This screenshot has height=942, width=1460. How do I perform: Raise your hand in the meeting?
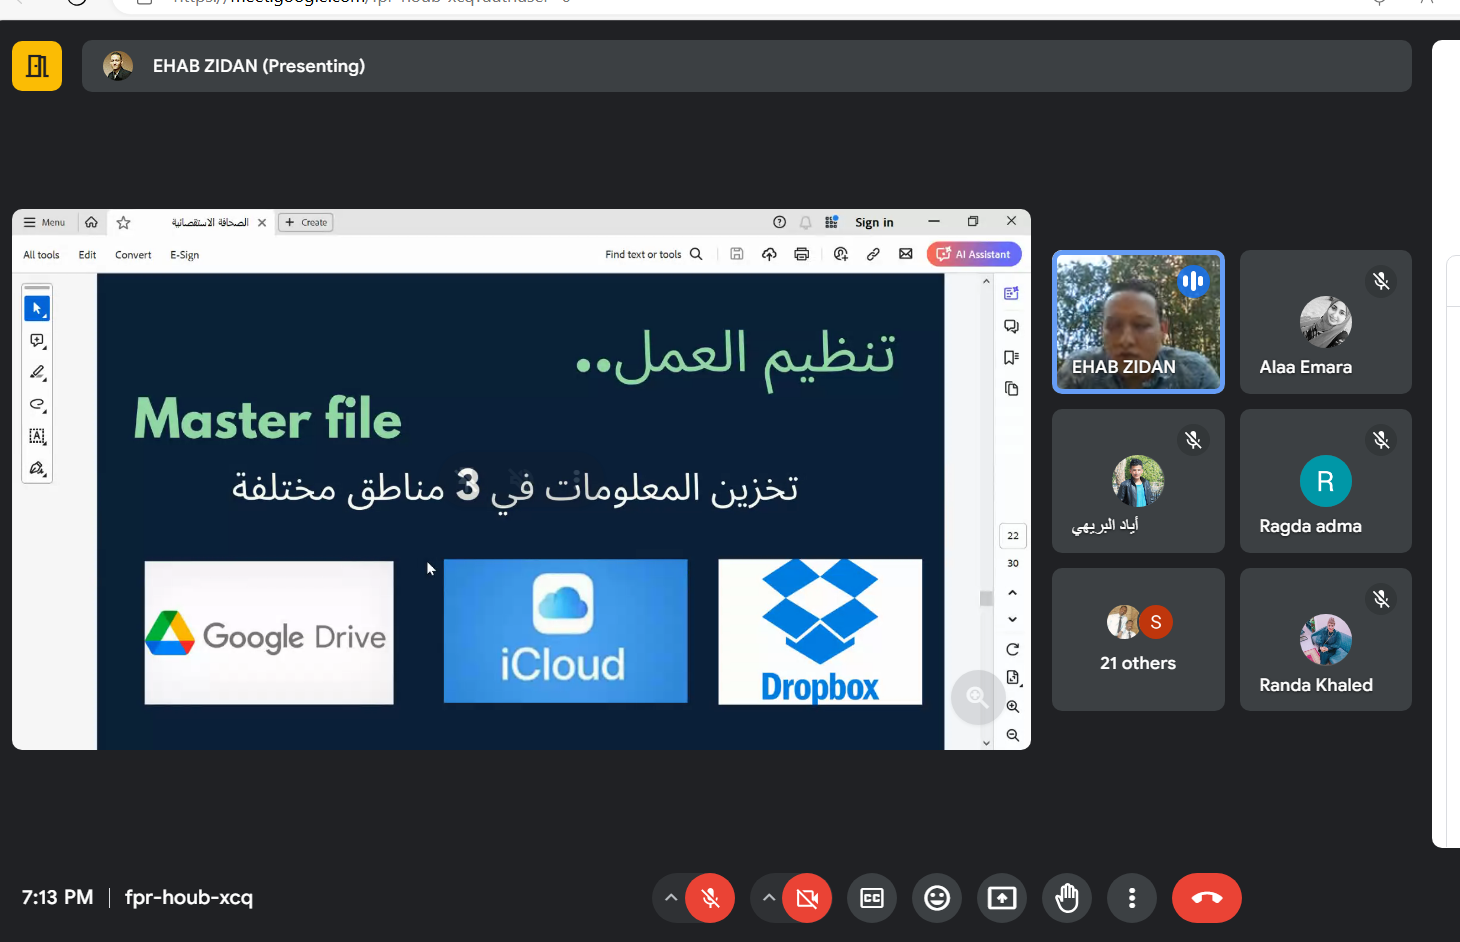(x=1067, y=898)
